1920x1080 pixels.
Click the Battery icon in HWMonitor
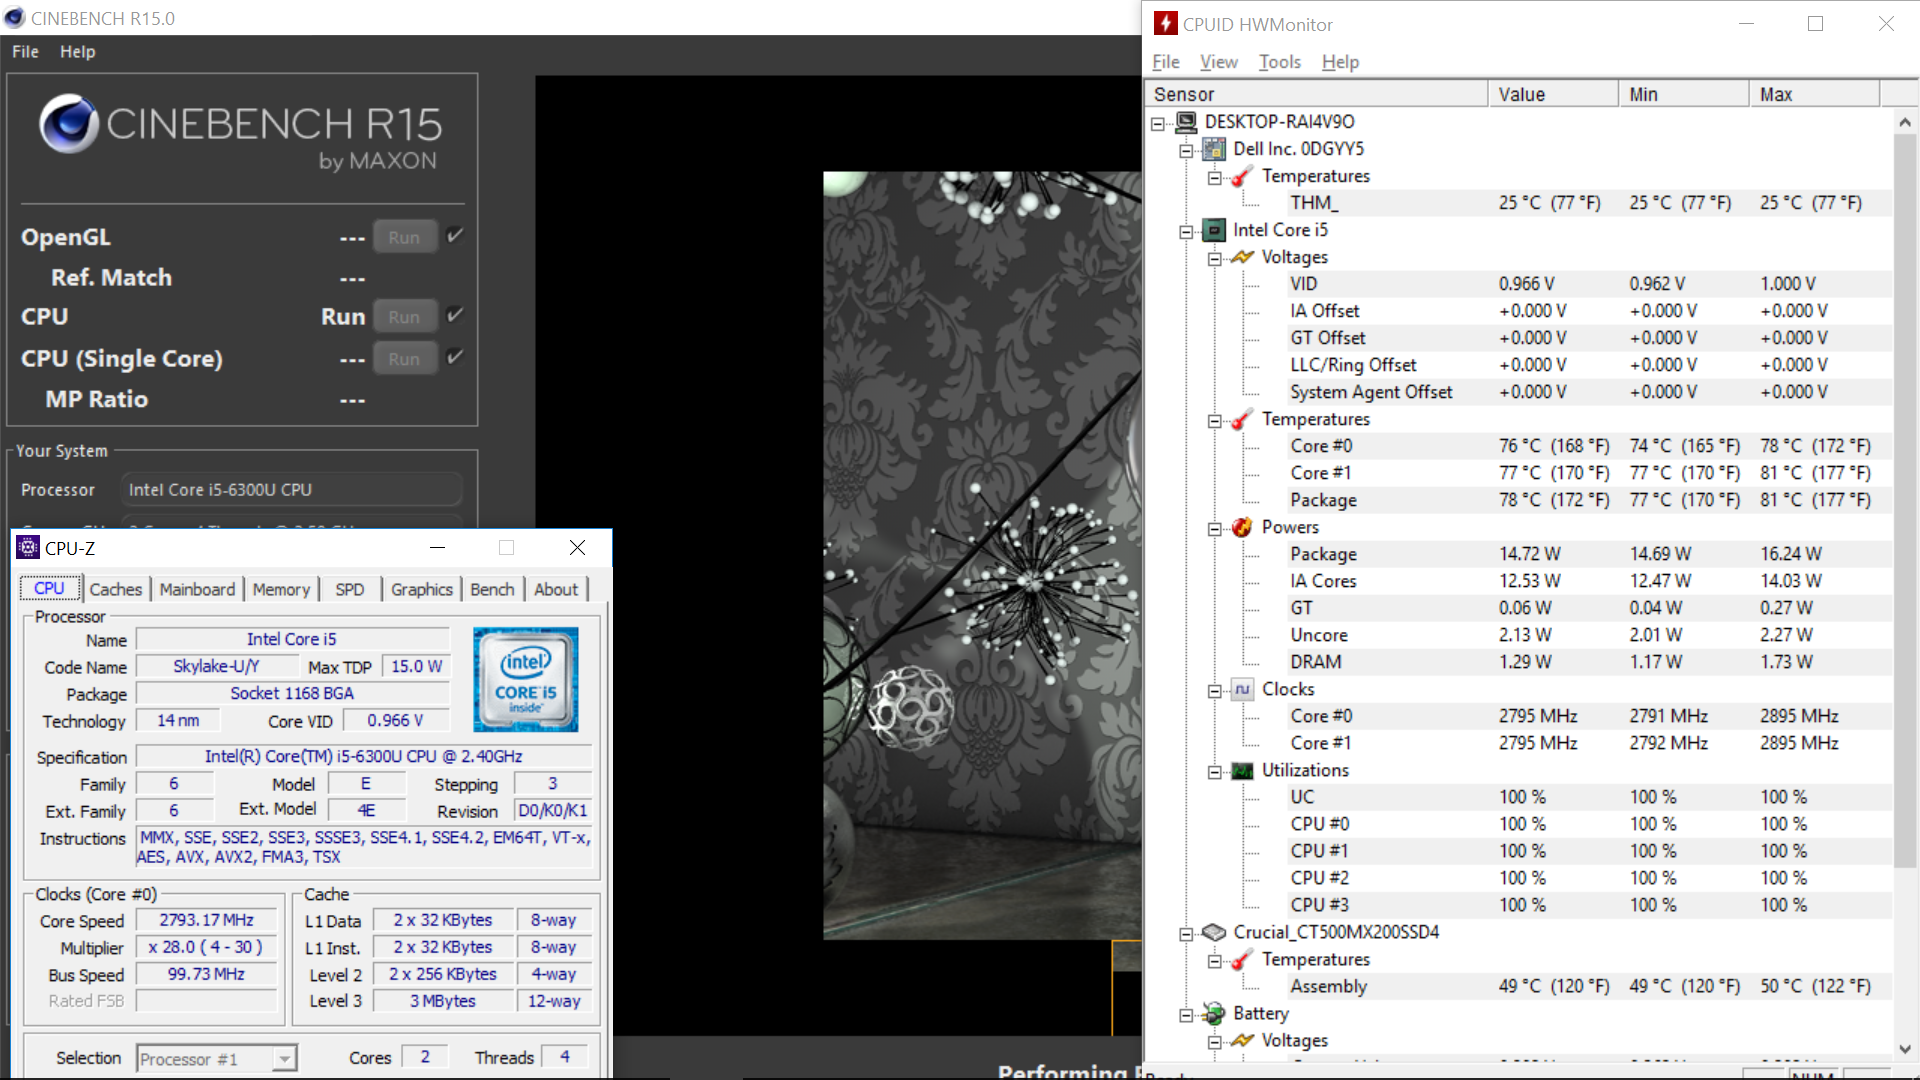(1214, 1013)
